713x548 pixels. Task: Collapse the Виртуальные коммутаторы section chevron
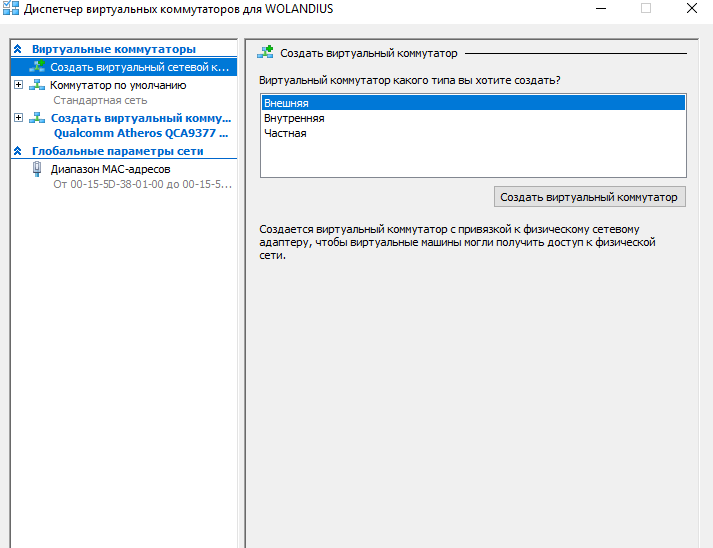click(18, 49)
